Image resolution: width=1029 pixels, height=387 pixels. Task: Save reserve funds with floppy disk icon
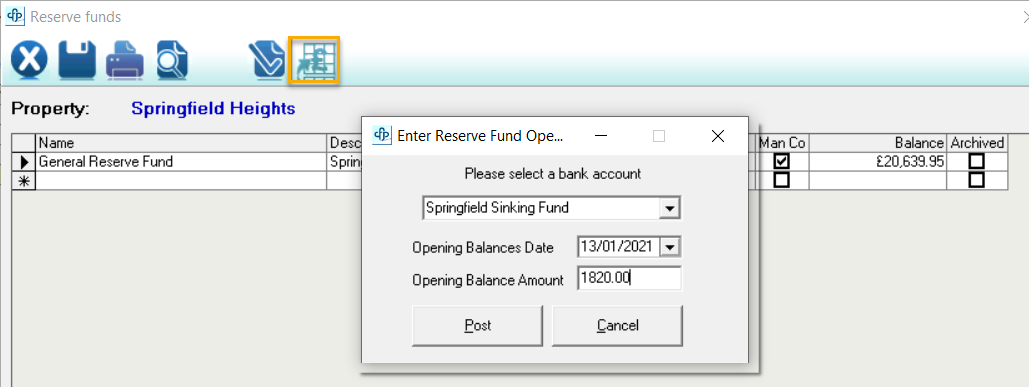click(x=77, y=60)
